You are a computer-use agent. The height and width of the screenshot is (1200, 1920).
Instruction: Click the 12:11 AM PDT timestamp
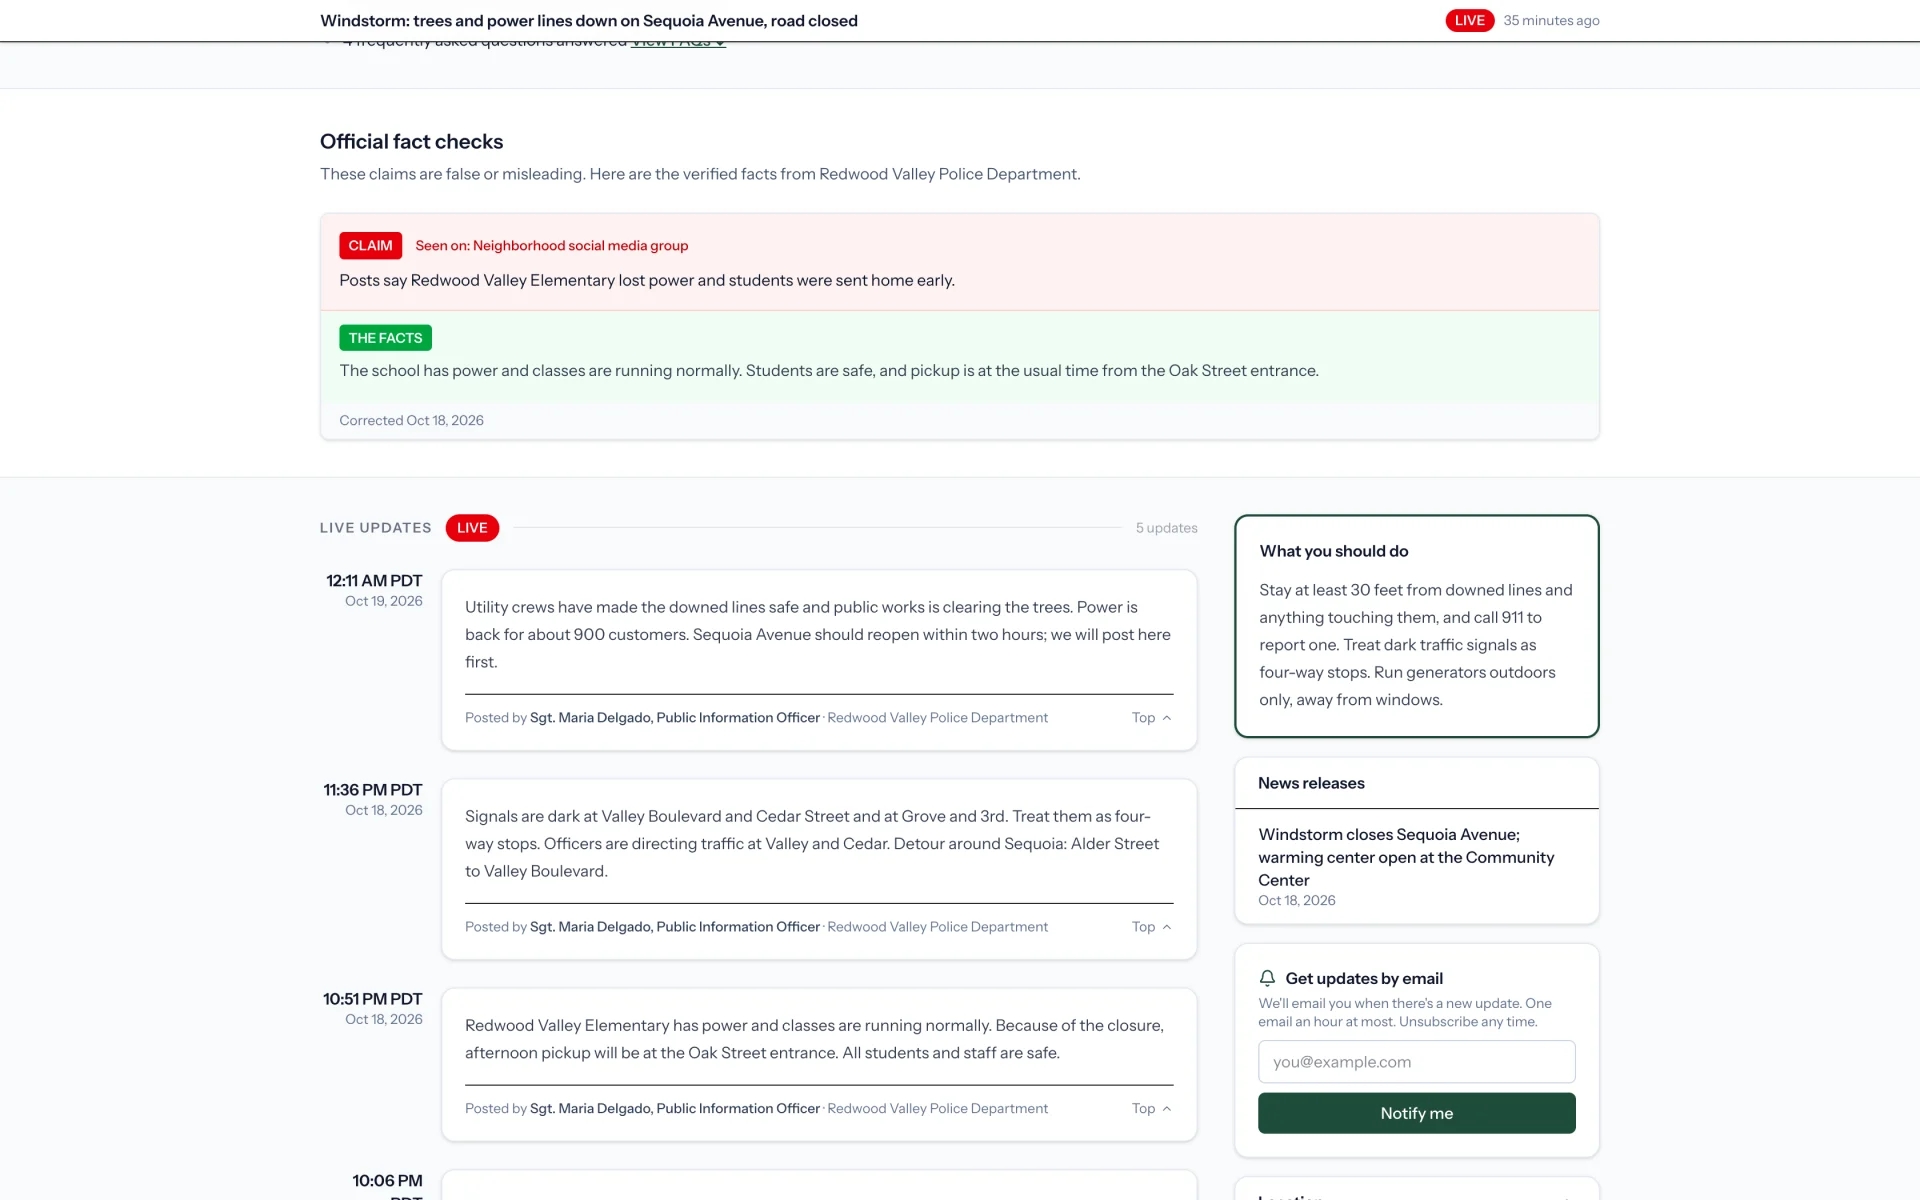[x=374, y=581]
